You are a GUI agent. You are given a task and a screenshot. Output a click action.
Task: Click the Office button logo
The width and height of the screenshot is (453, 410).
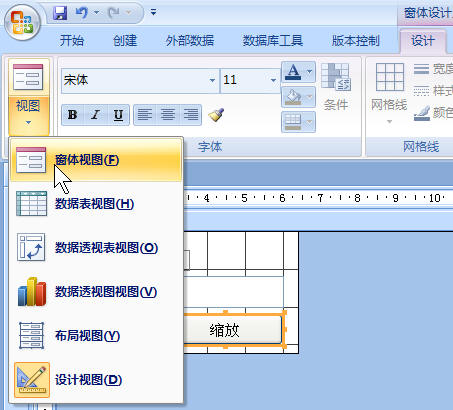(22, 22)
